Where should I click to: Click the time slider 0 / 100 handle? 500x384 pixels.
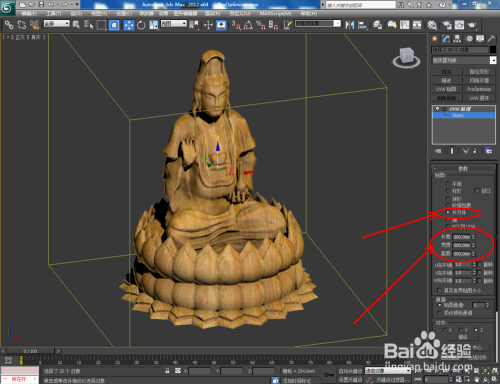30,351
